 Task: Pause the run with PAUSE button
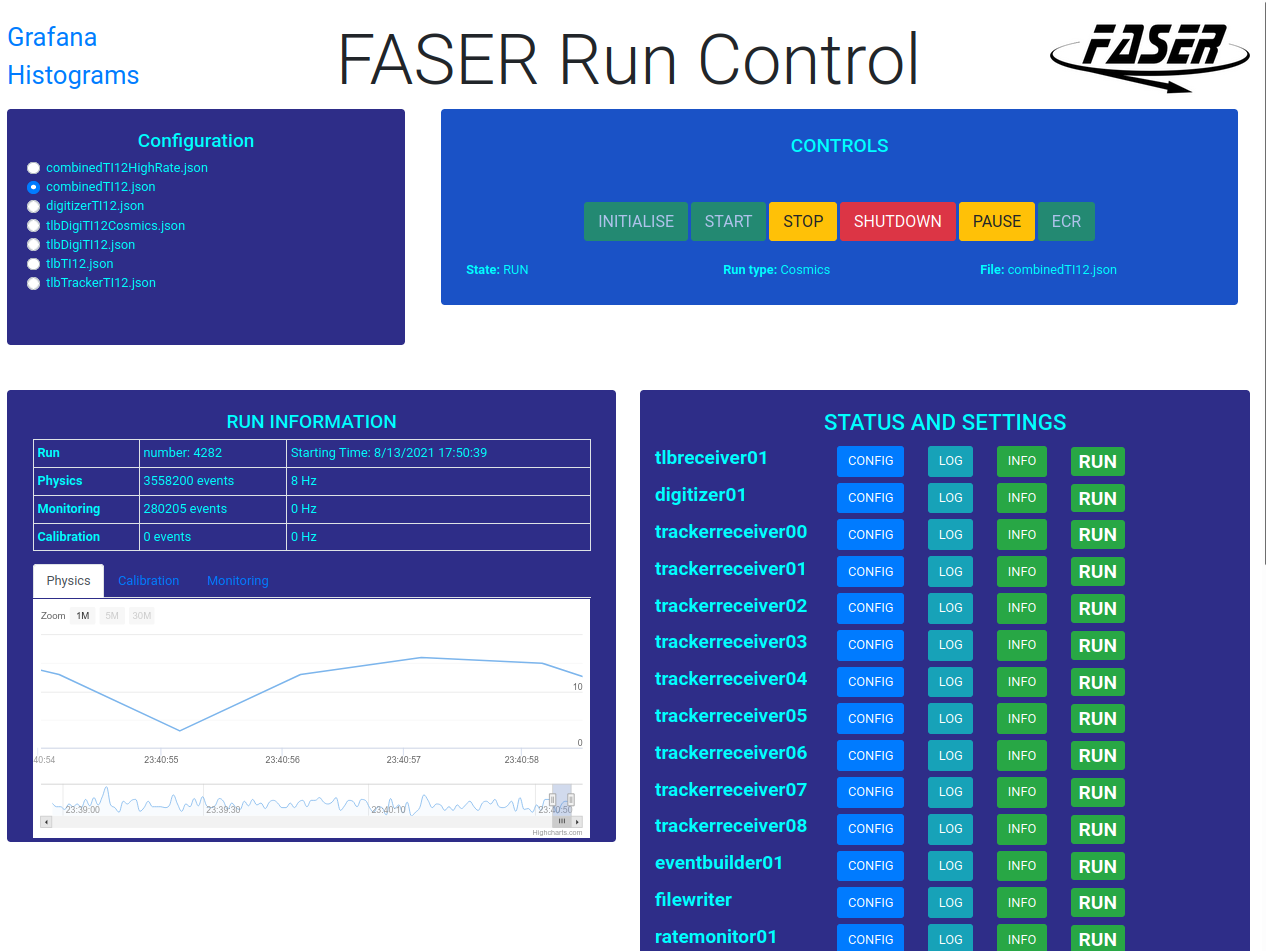[x=997, y=221]
